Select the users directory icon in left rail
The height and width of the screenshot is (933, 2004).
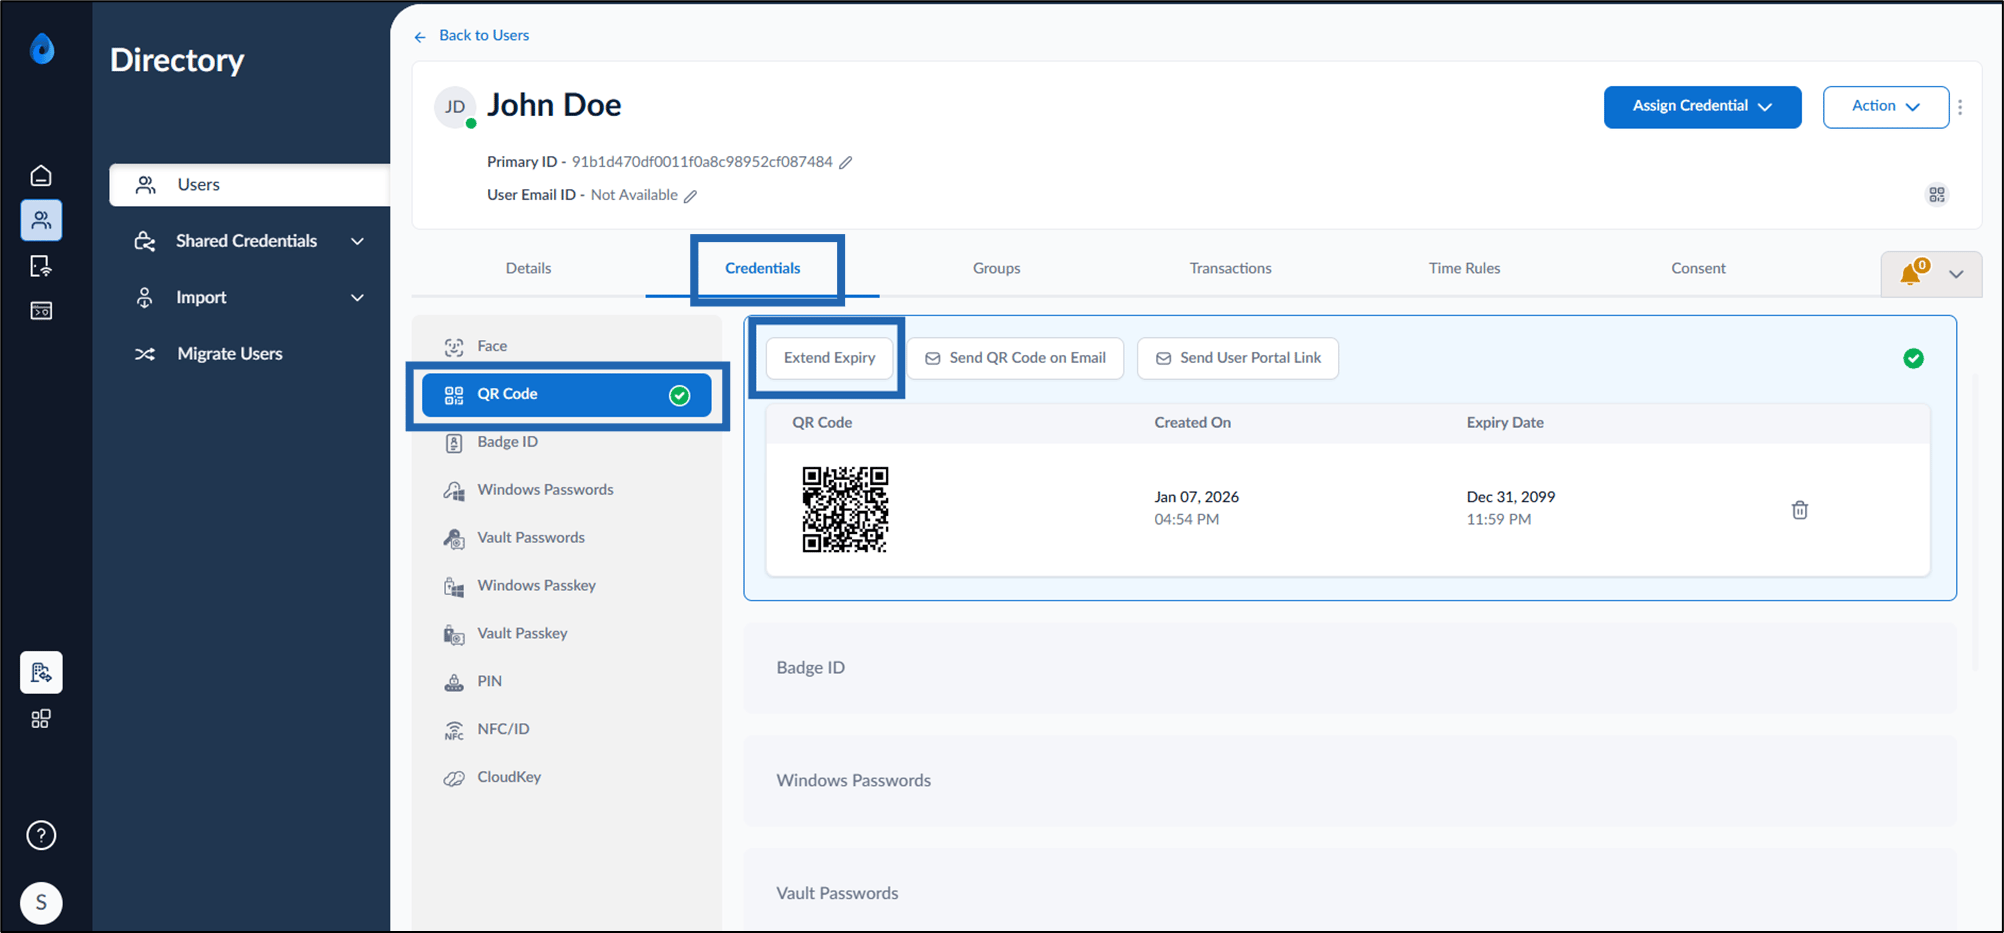(x=41, y=220)
